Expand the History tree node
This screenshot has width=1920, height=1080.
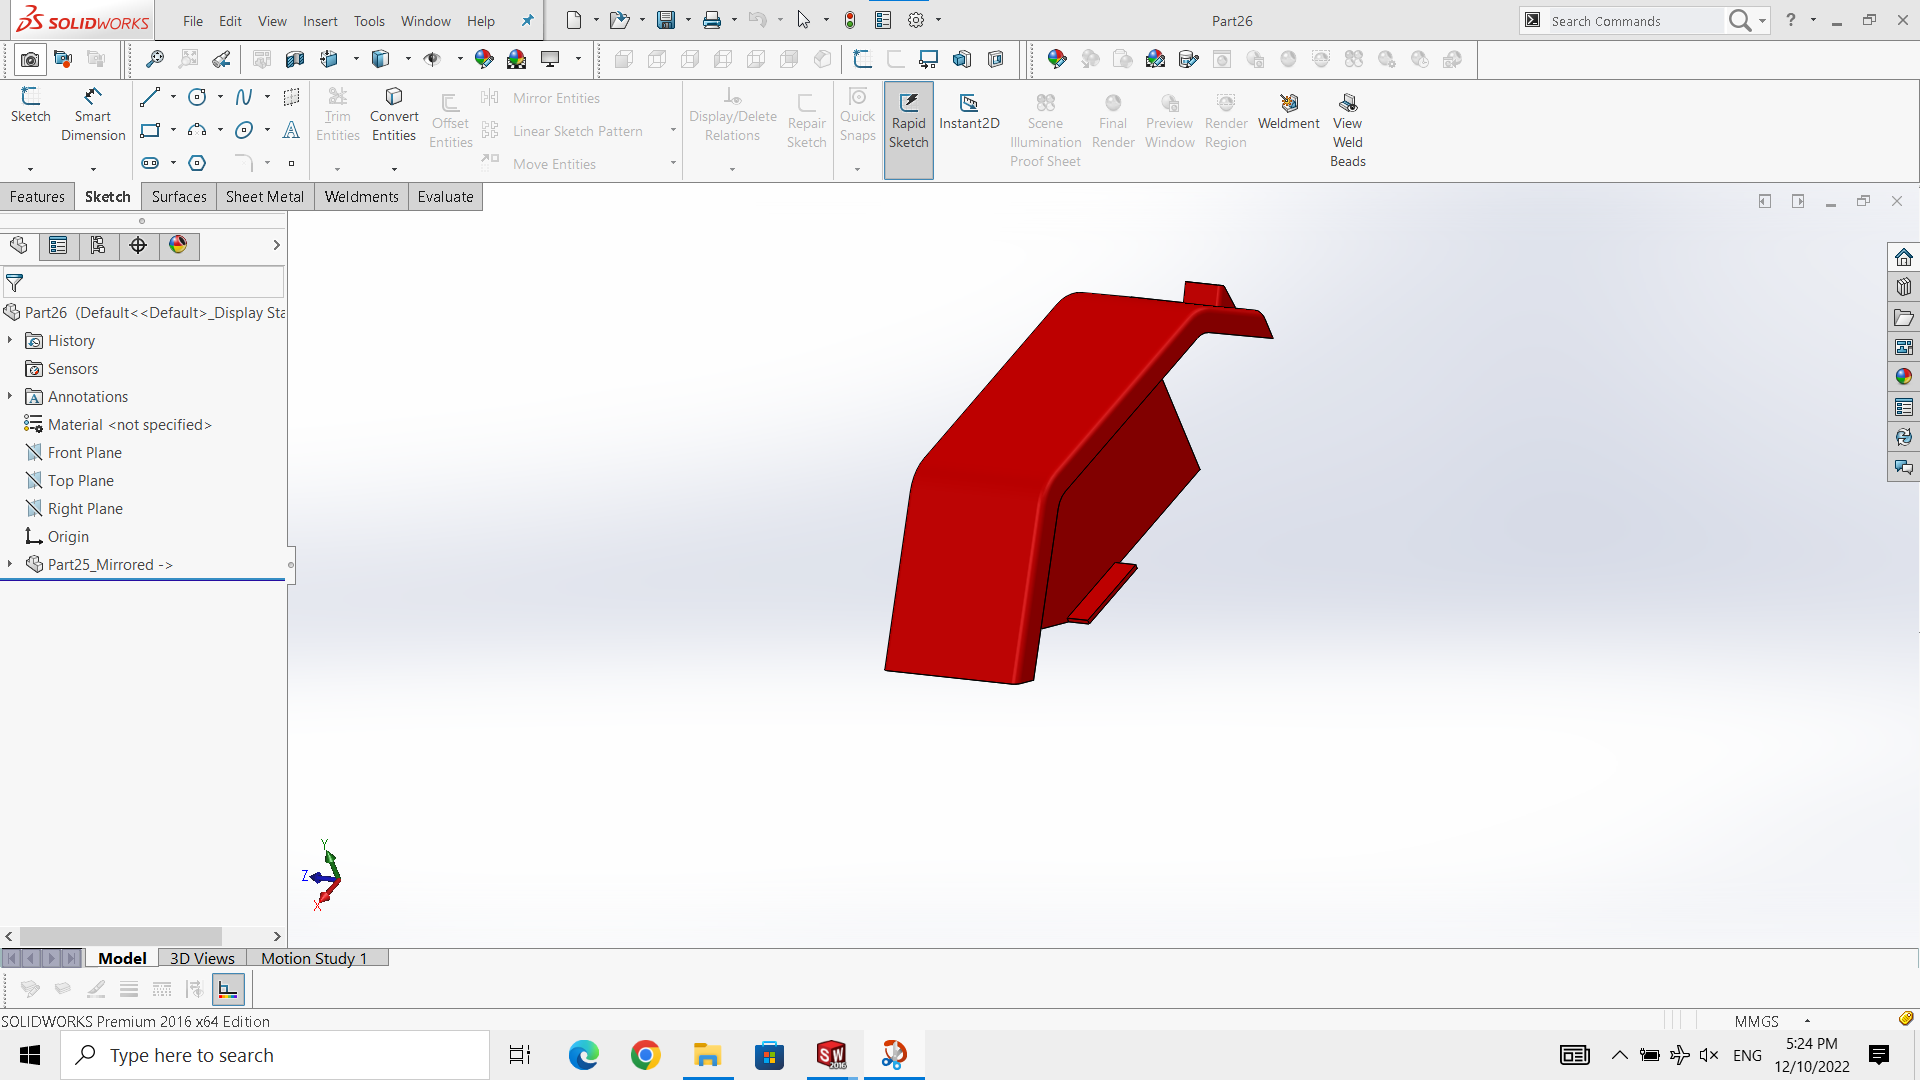pos(10,340)
